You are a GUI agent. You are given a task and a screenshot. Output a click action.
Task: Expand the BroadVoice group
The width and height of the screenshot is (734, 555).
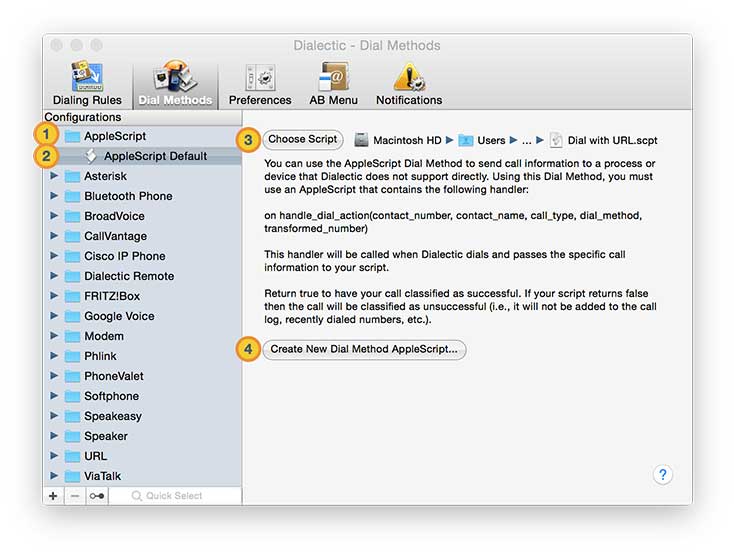(54, 216)
